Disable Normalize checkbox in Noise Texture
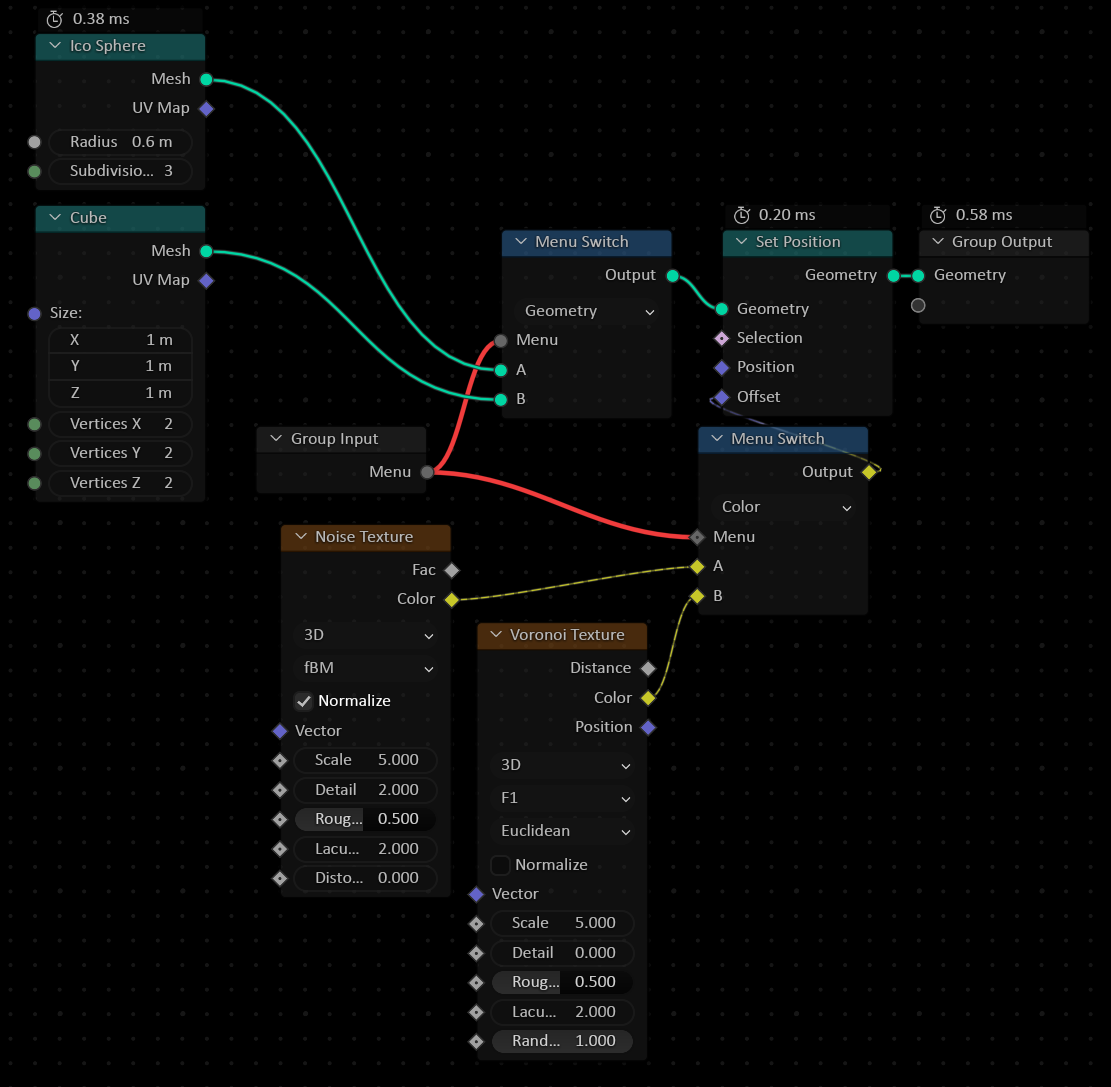The width and height of the screenshot is (1111, 1087). (x=304, y=701)
